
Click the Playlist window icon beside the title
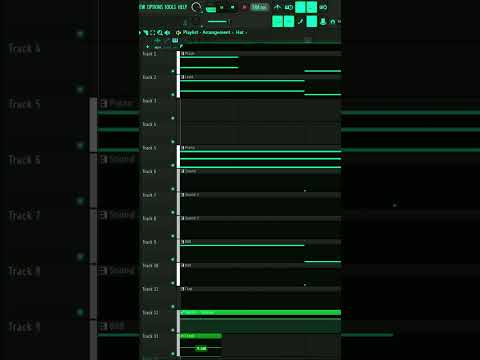[178, 33]
